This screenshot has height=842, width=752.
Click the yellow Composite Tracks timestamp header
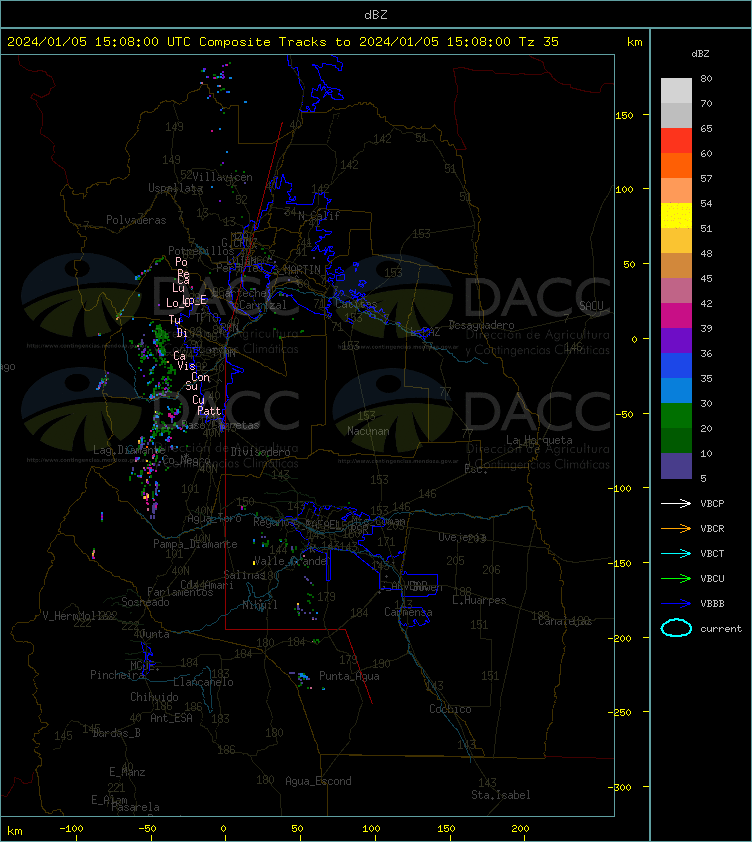click(283, 41)
